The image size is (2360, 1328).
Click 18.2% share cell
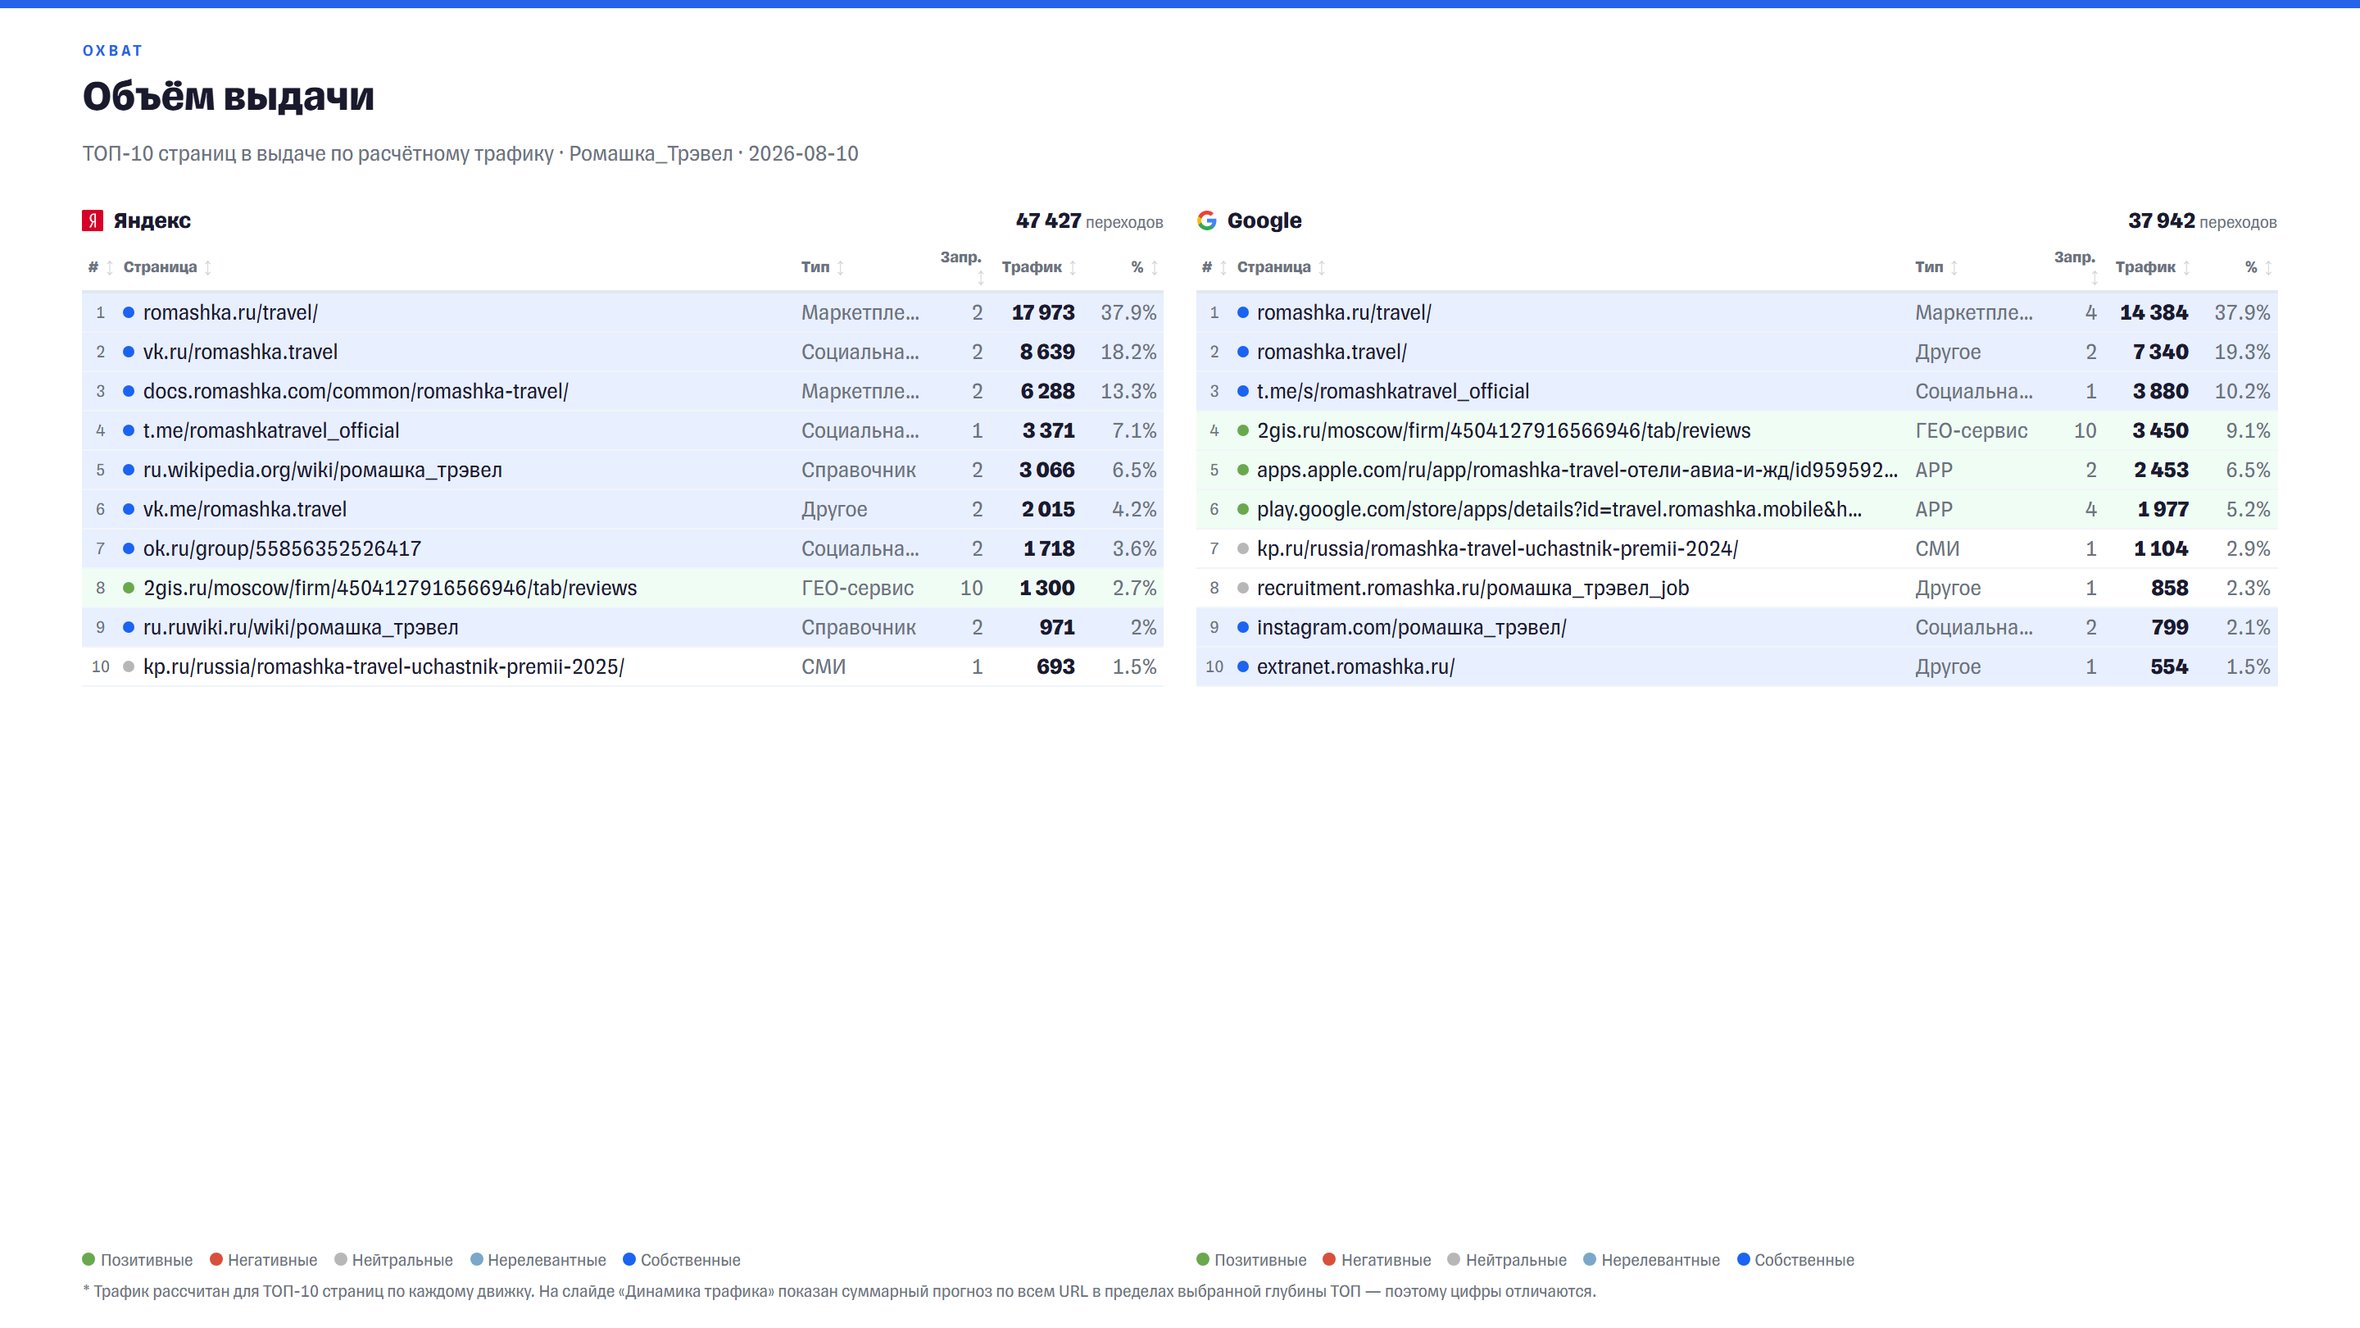[x=1129, y=352]
